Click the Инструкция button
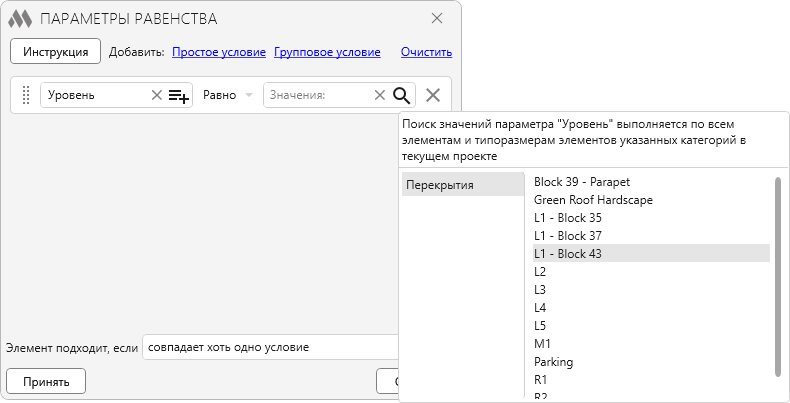The image size is (790, 403). click(56, 51)
